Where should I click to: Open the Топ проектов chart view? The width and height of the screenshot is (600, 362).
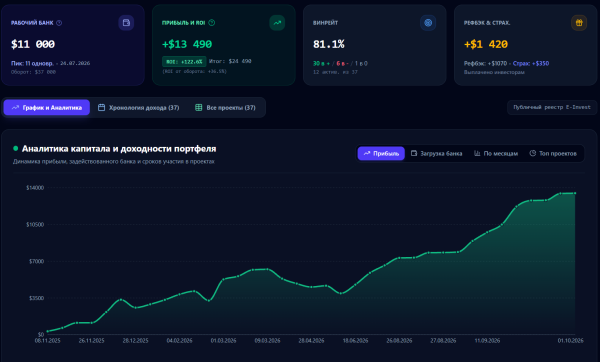click(x=553, y=153)
